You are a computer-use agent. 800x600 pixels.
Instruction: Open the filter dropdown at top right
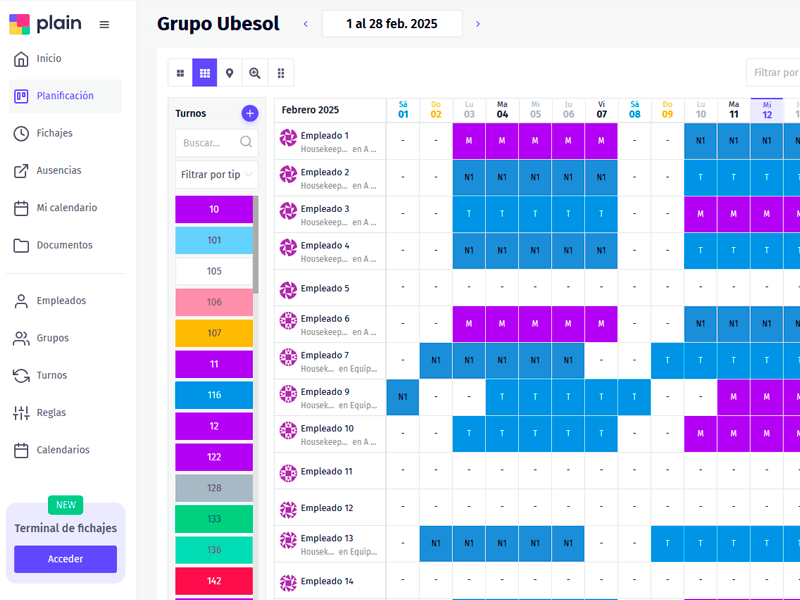click(x=774, y=73)
